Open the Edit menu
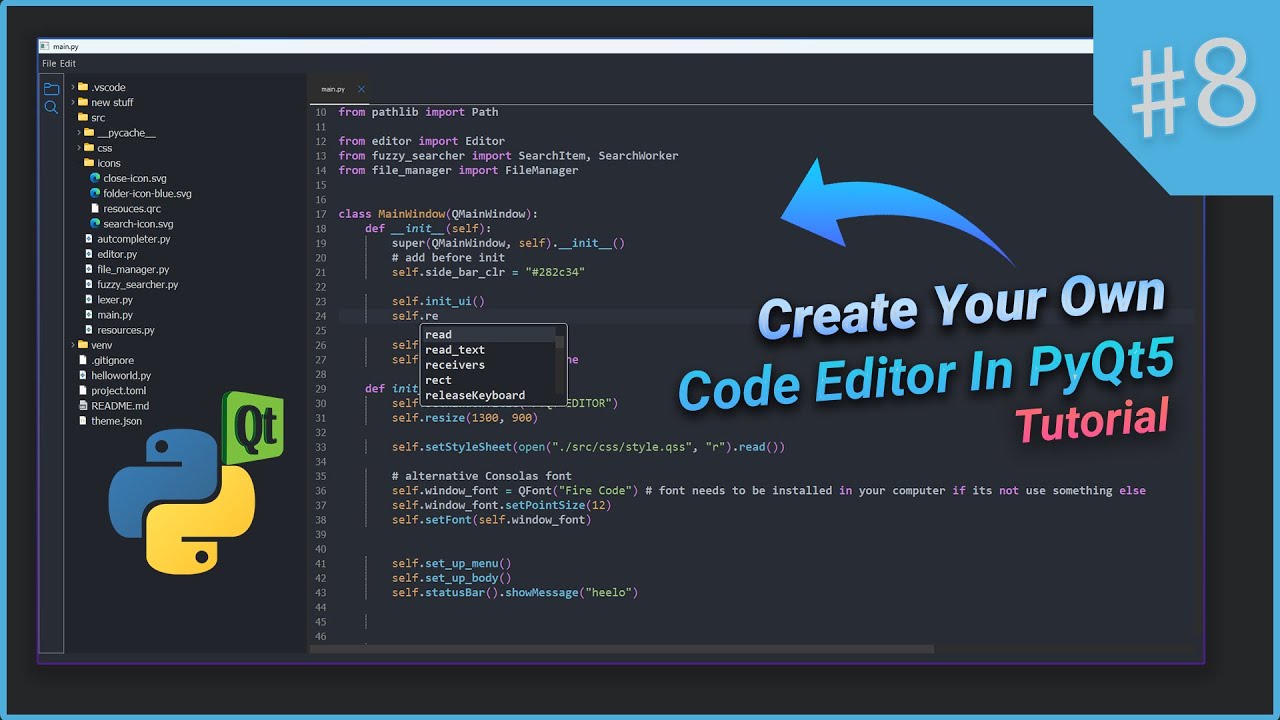The image size is (1280, 720). coord(68,64)
